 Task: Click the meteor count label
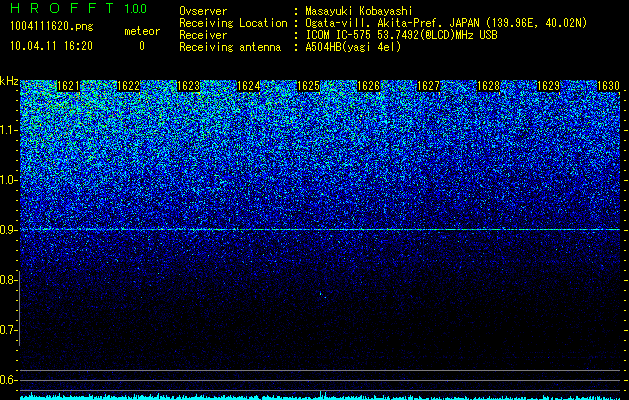point(142,31)
